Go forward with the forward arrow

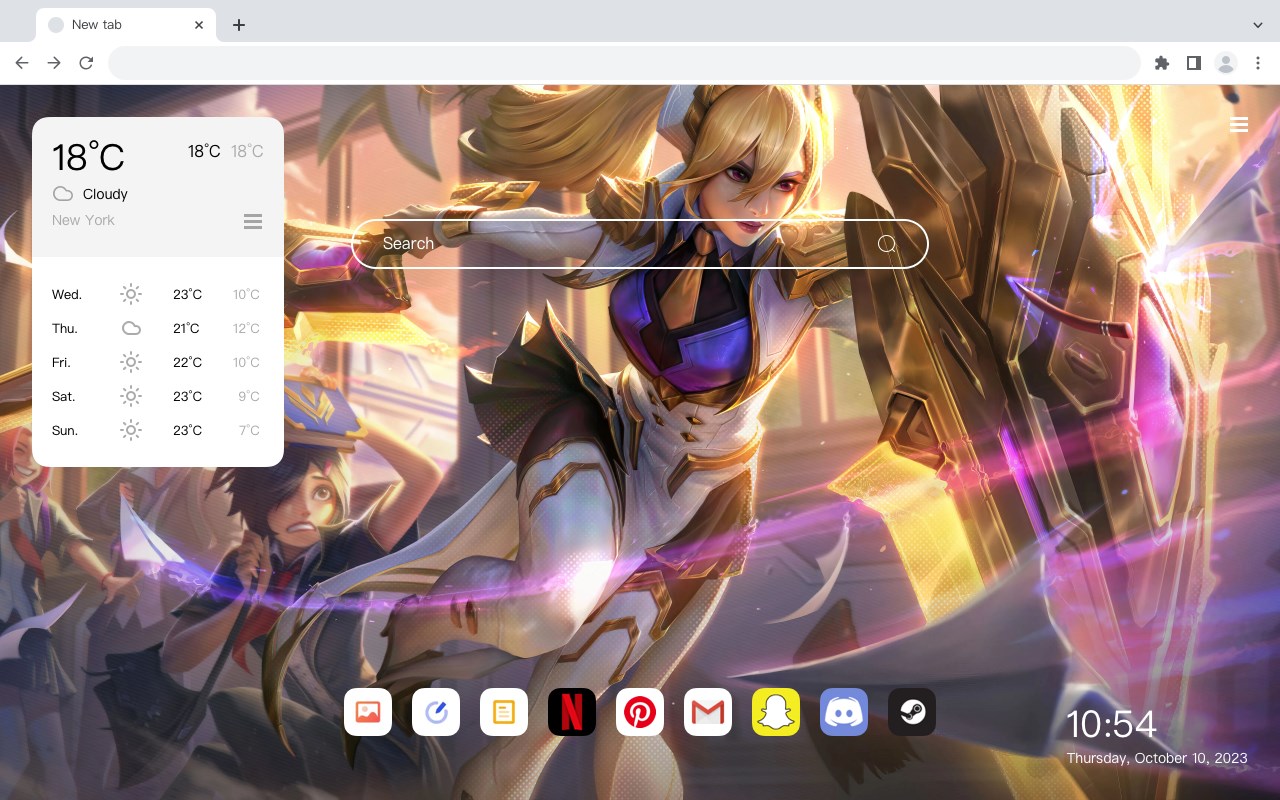(x=54, y=63)
